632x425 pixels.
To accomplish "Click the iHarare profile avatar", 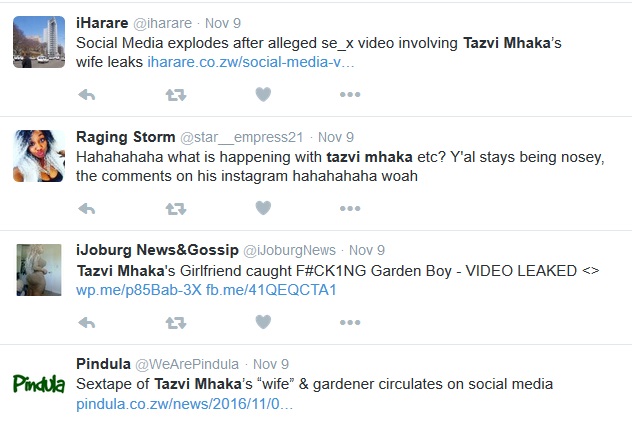I will 39,42.
